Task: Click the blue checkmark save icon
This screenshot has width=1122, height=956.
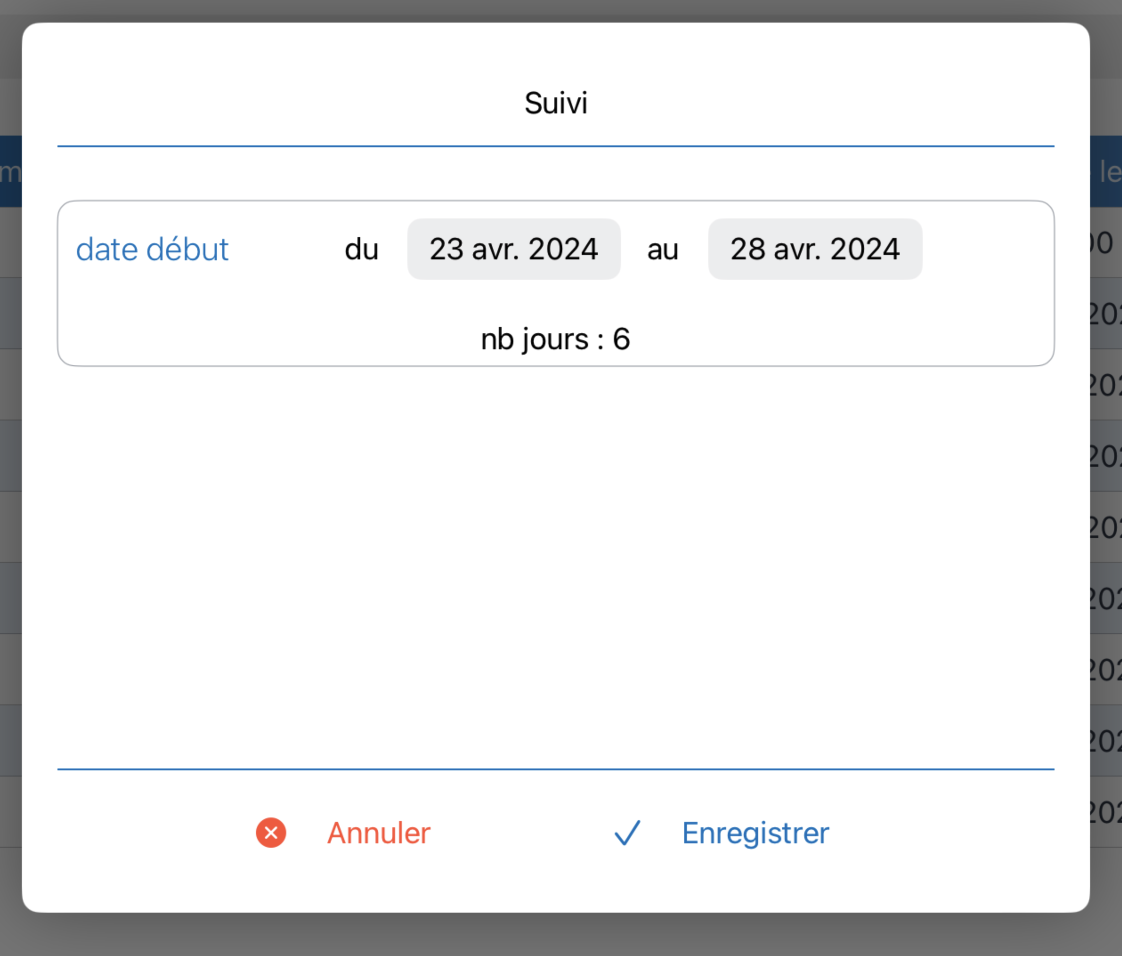Action: point(628,833)
